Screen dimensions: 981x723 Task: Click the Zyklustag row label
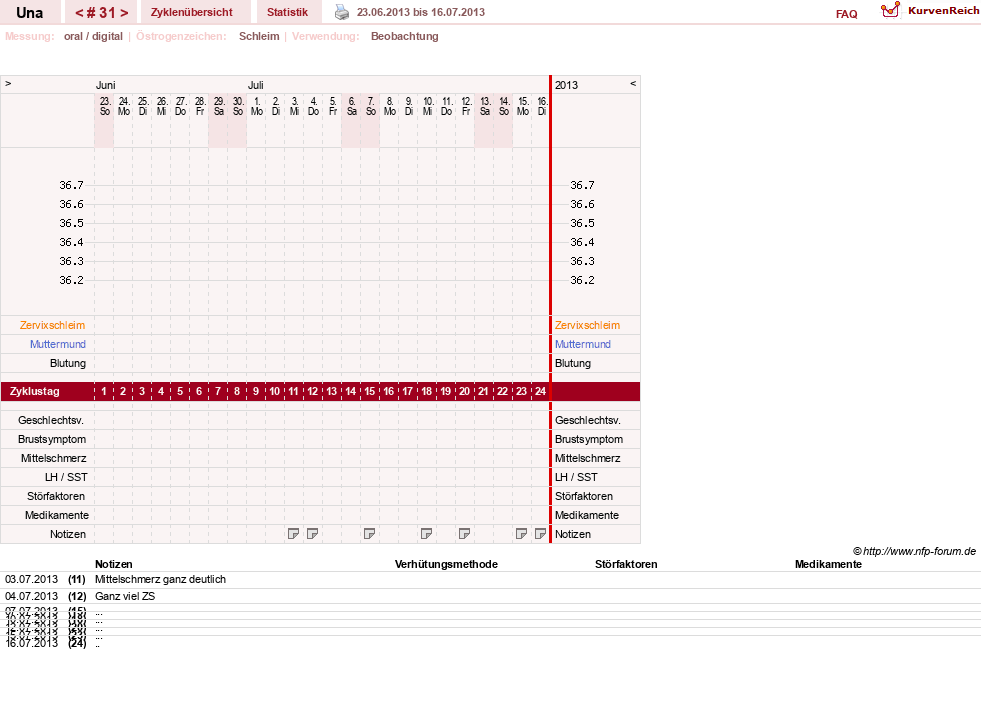34,392
